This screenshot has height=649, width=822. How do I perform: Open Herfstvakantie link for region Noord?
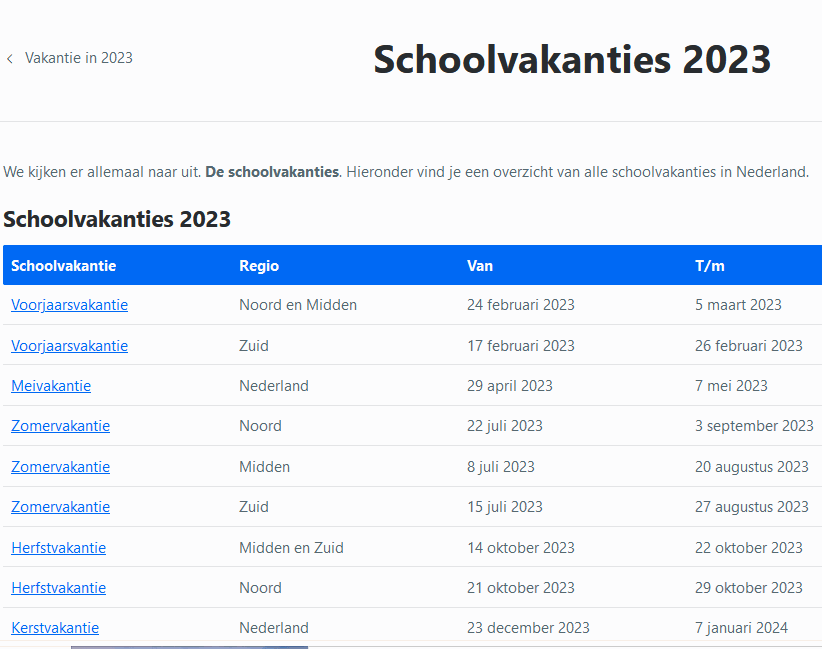click(x=58, y=588)
